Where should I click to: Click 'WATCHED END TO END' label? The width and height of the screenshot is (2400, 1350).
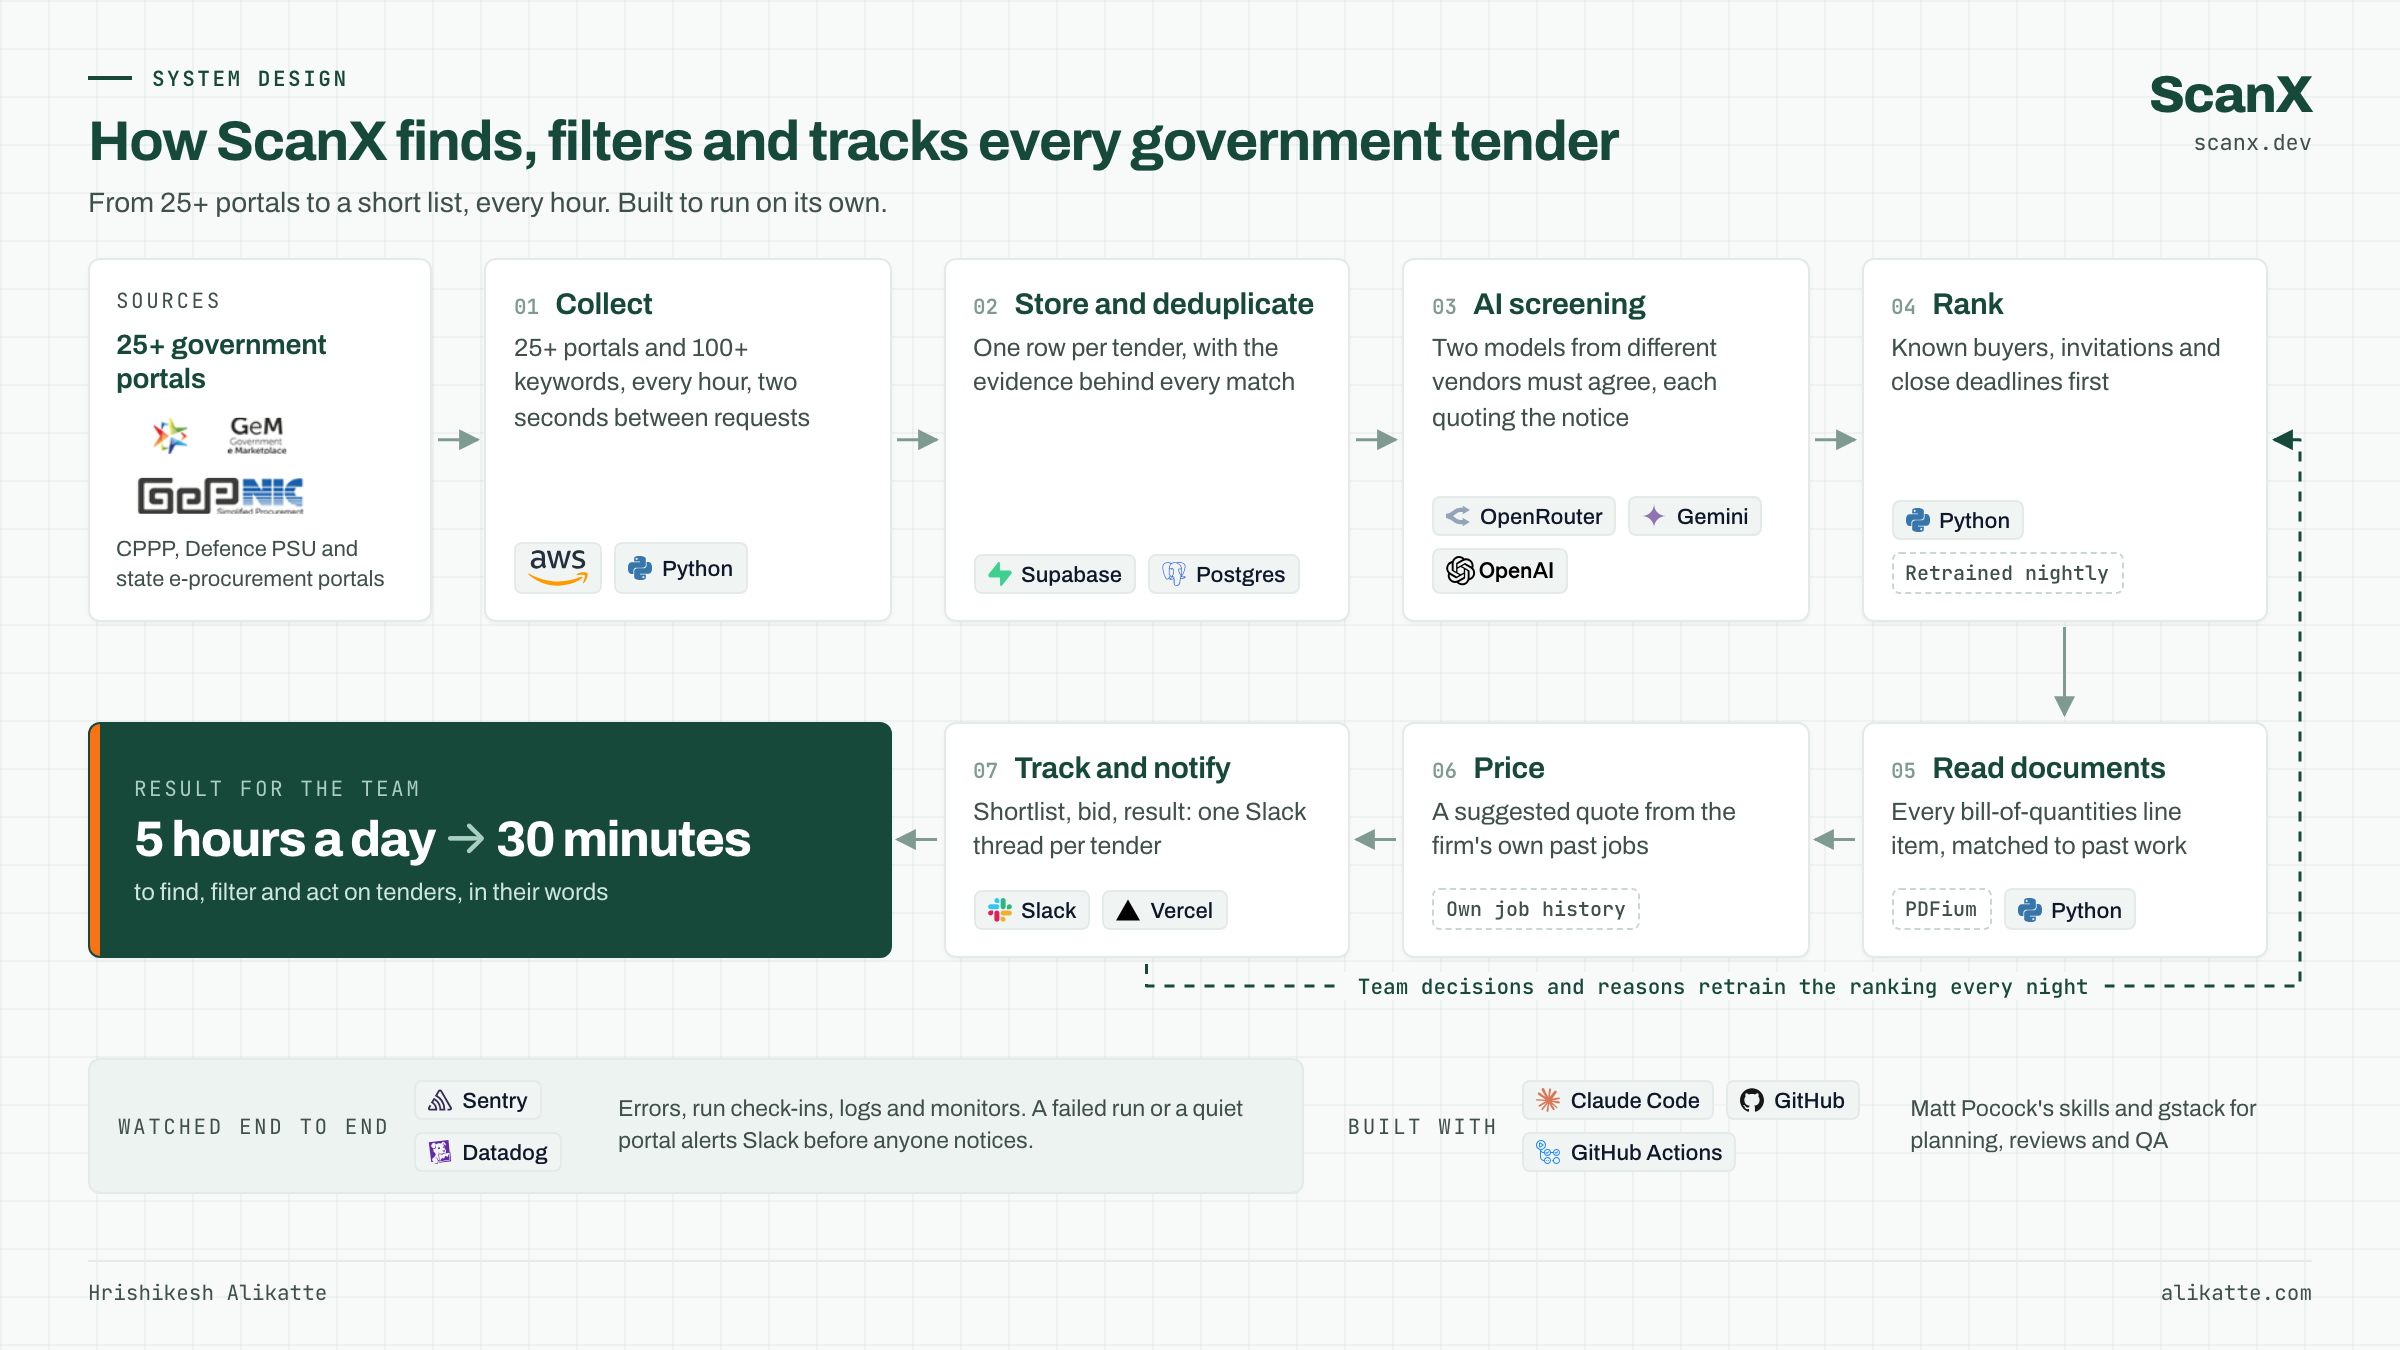253,1127
